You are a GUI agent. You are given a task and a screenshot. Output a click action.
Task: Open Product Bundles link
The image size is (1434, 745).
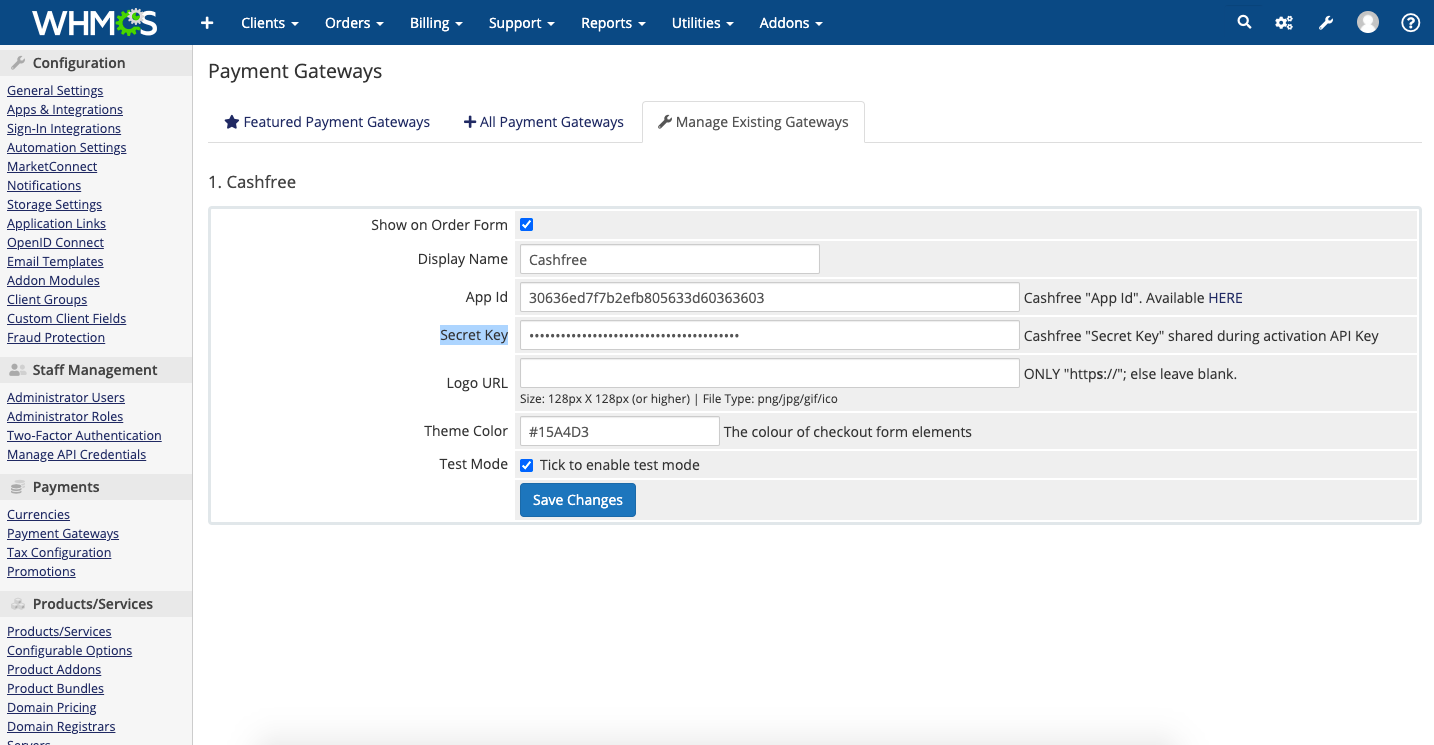[55, 689]
